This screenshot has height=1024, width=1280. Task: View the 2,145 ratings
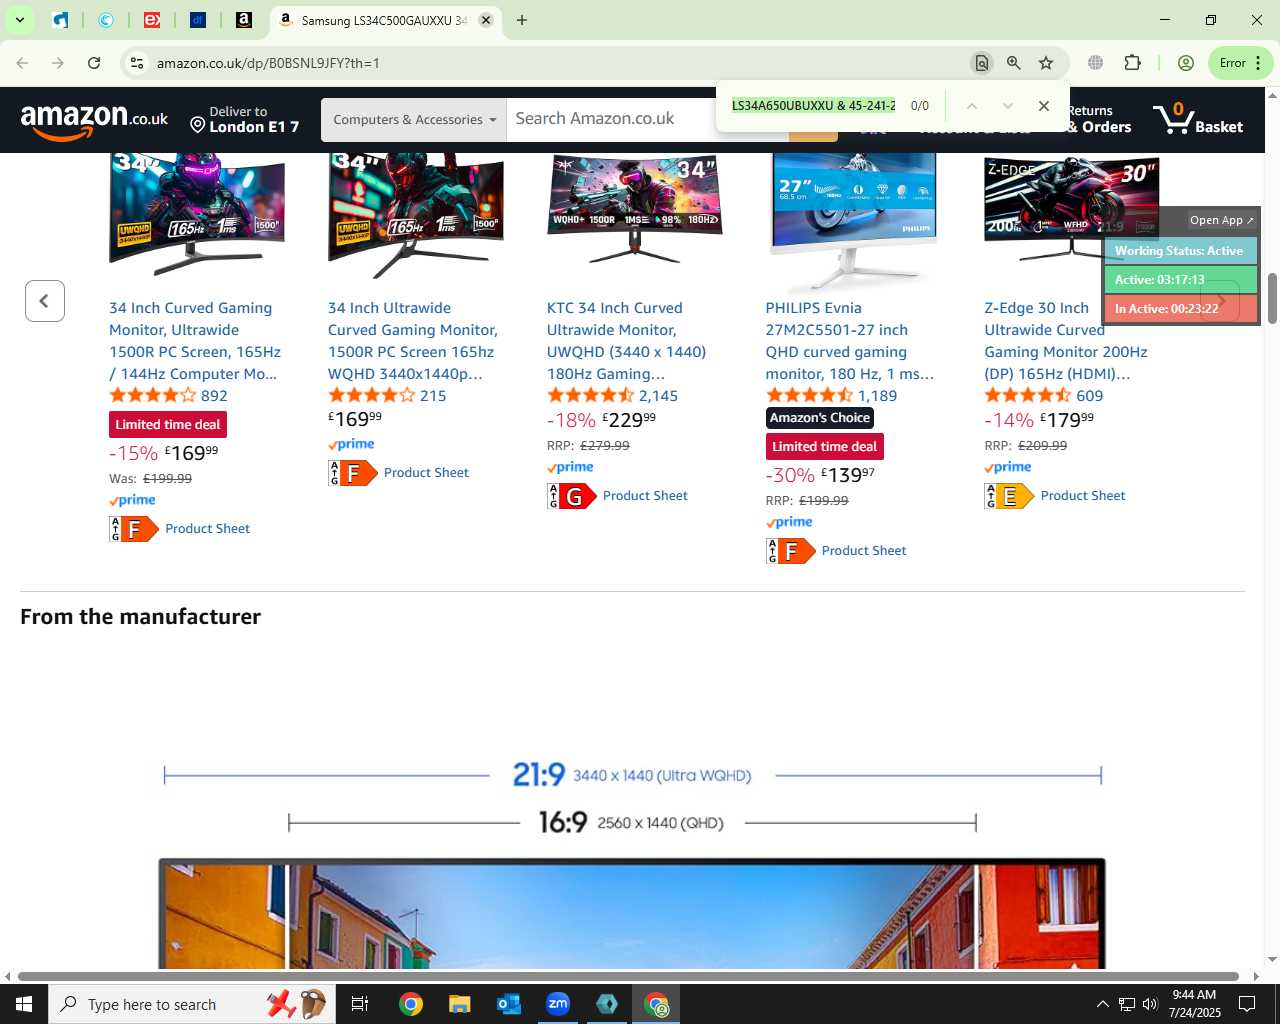pyautogui.click(x=658, y=396)
